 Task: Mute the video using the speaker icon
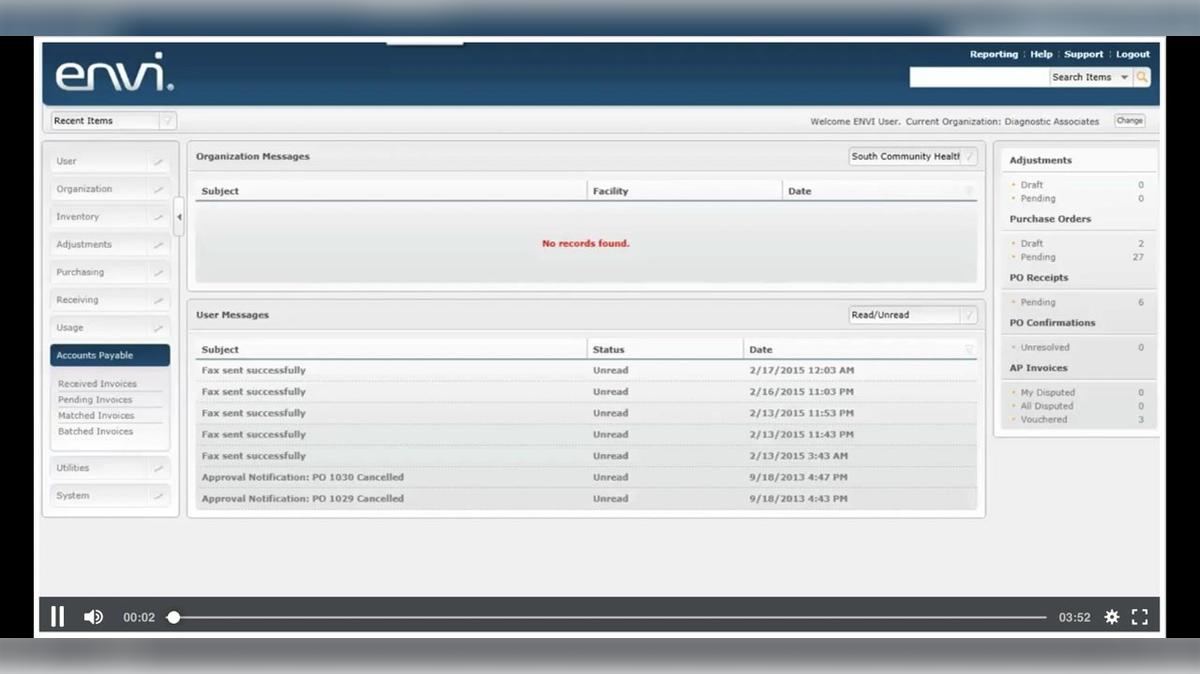(93, 616)
